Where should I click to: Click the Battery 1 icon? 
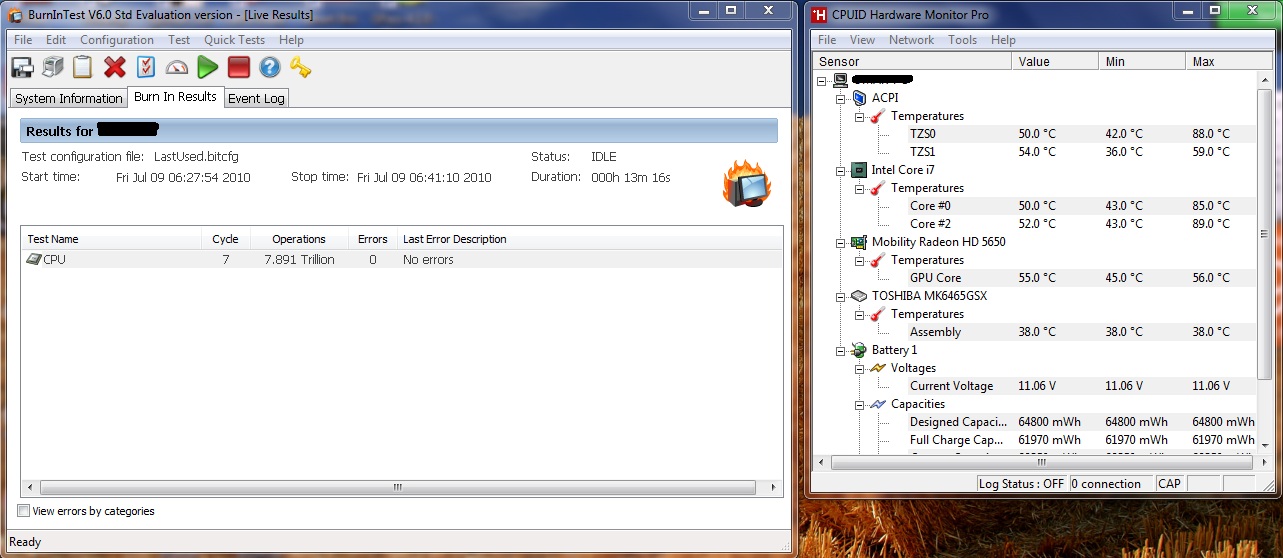tap(859, 350)
